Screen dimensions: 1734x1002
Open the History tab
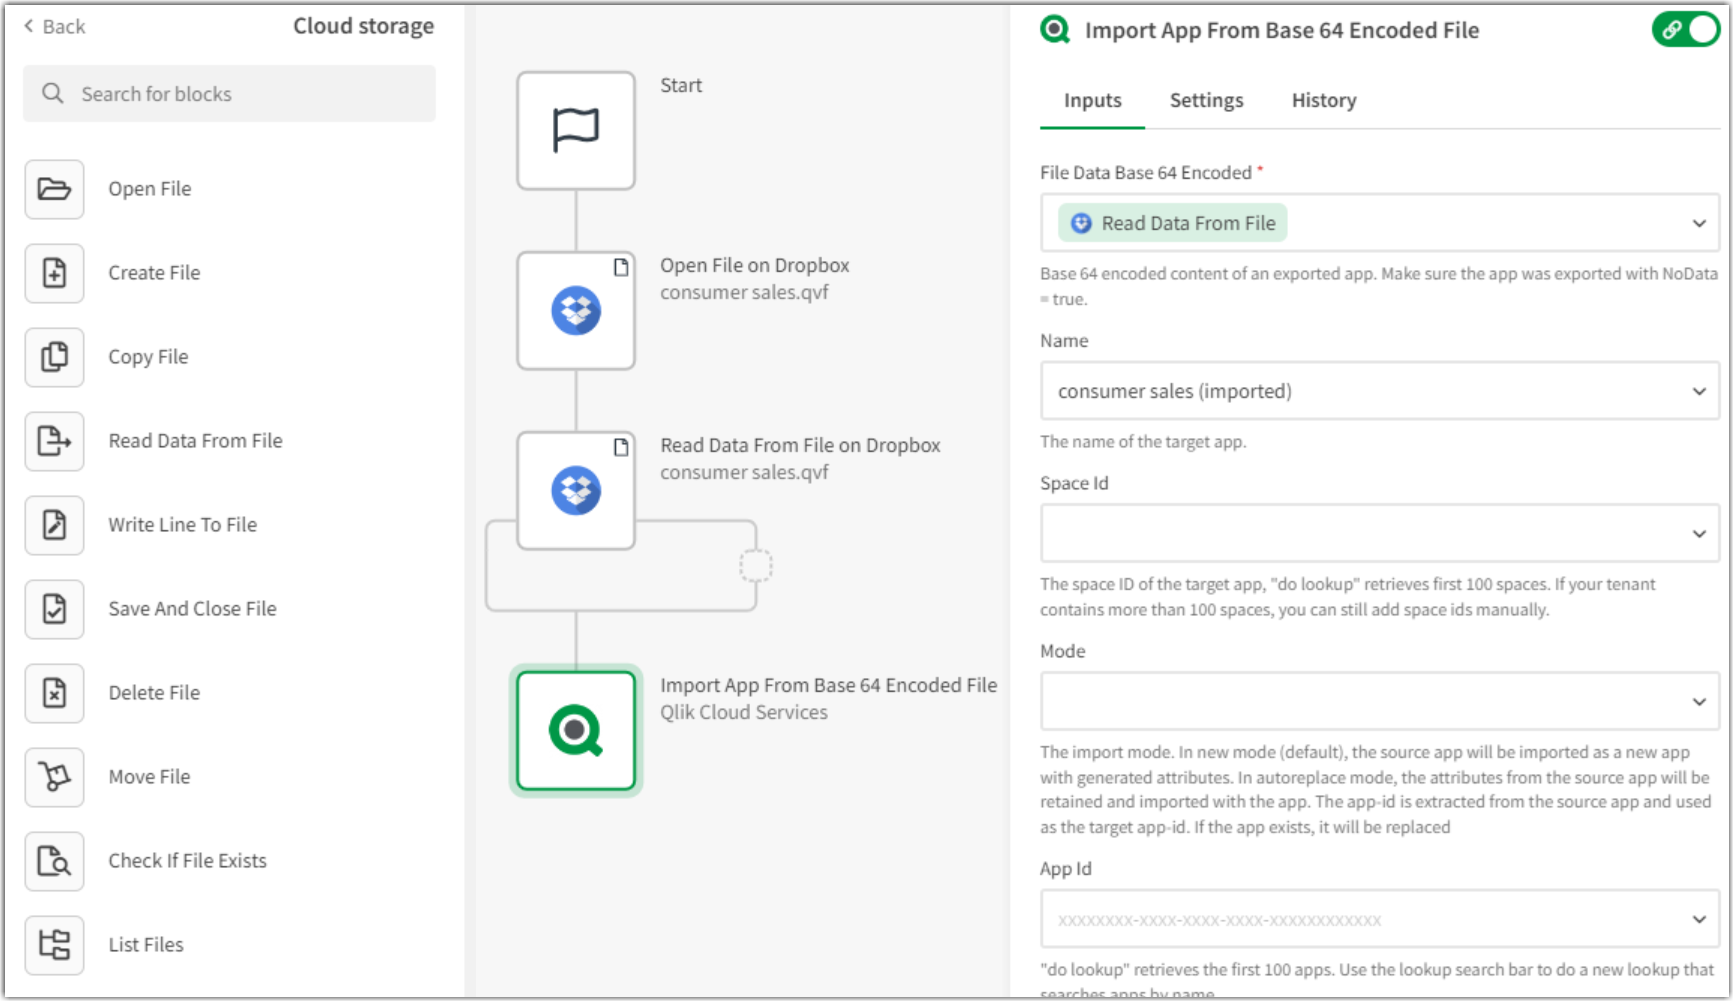pyautogui.click(x=1323, y=100)
